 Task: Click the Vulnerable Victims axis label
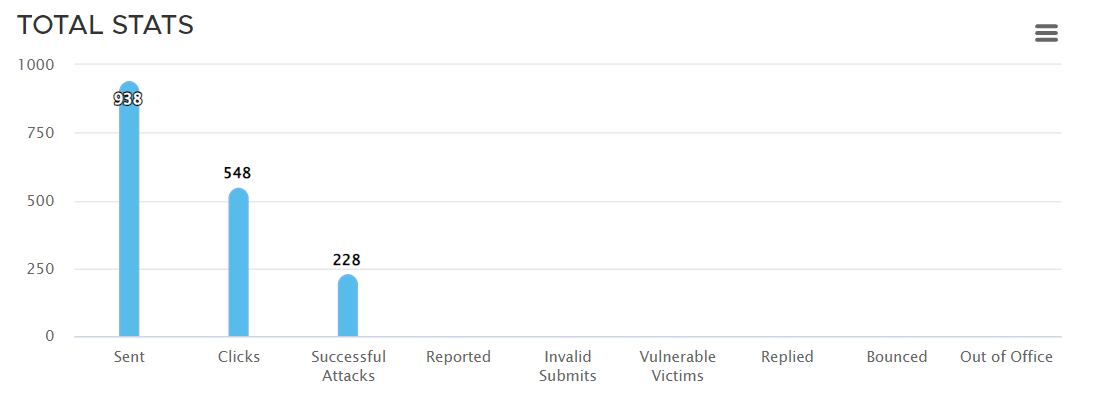[677, 366]
